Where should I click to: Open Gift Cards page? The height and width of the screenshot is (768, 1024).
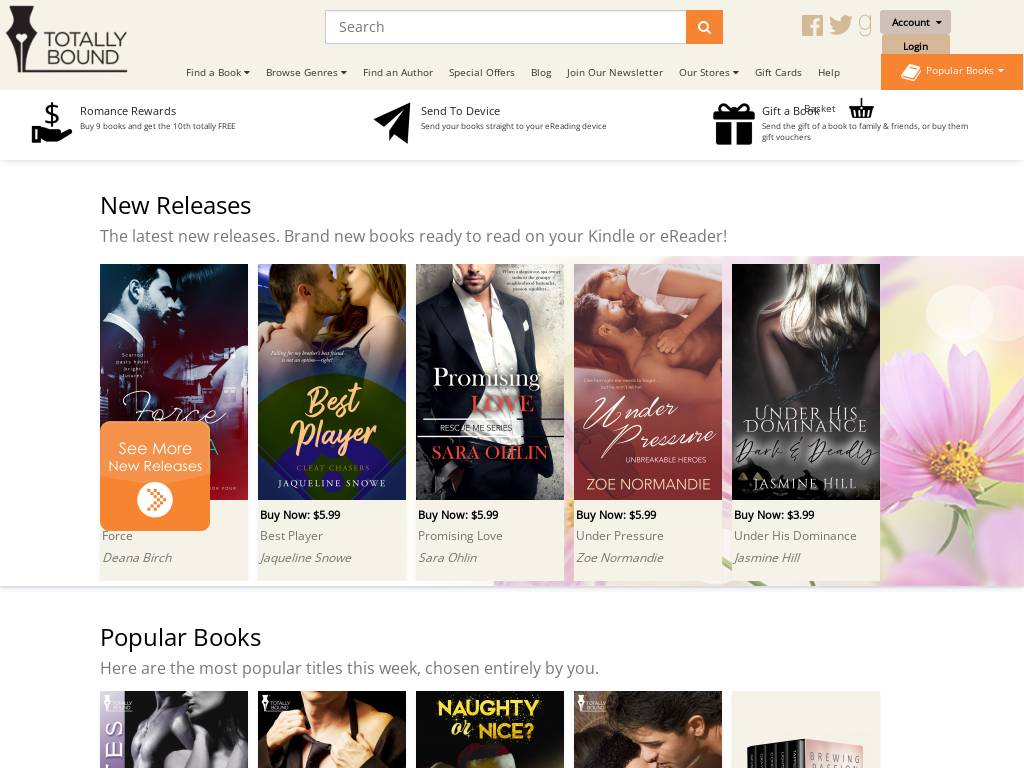(x=778, y=72)
